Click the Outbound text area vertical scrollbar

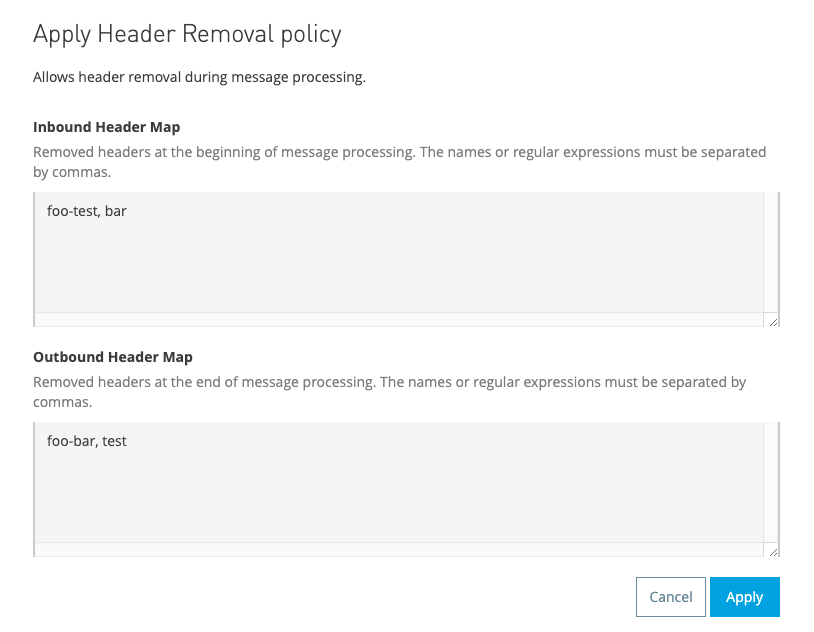771,480
